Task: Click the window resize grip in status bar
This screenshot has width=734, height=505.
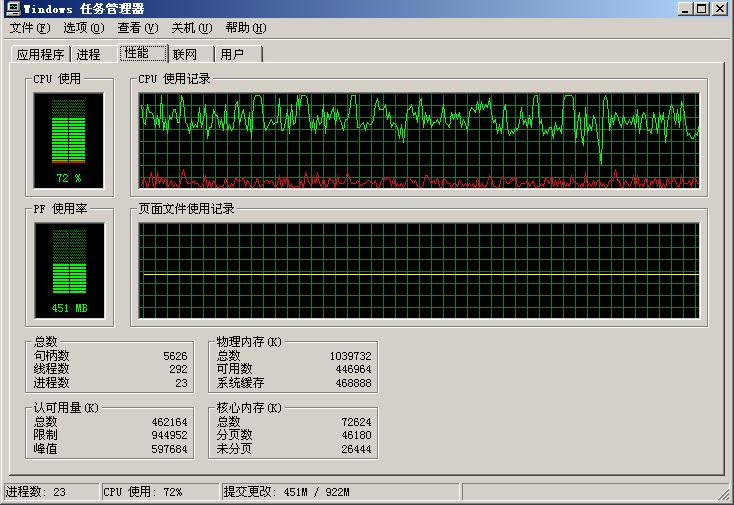Action: point(725,494)
